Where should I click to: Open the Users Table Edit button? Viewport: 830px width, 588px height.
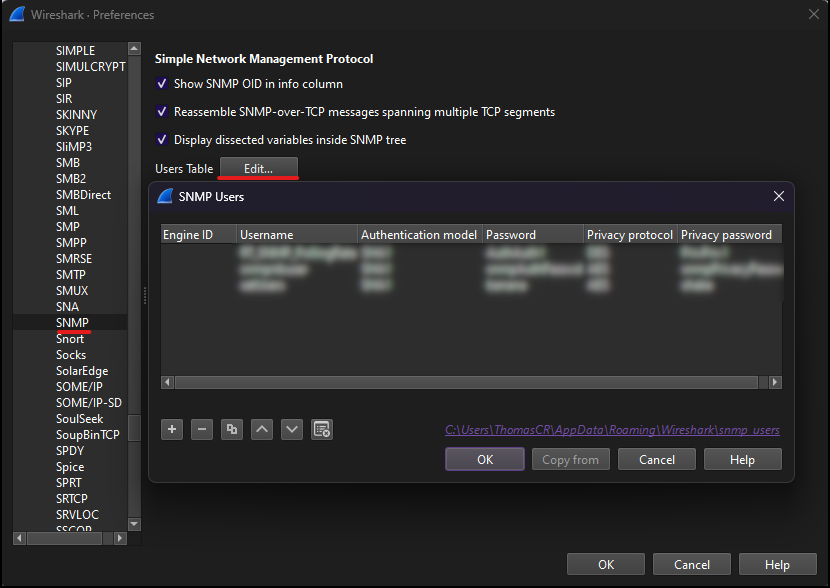pyautogui.click(x=258, y=168)
